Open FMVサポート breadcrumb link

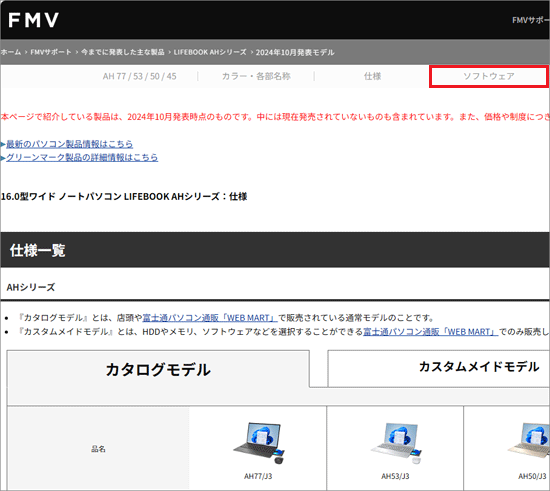point(51,52)
